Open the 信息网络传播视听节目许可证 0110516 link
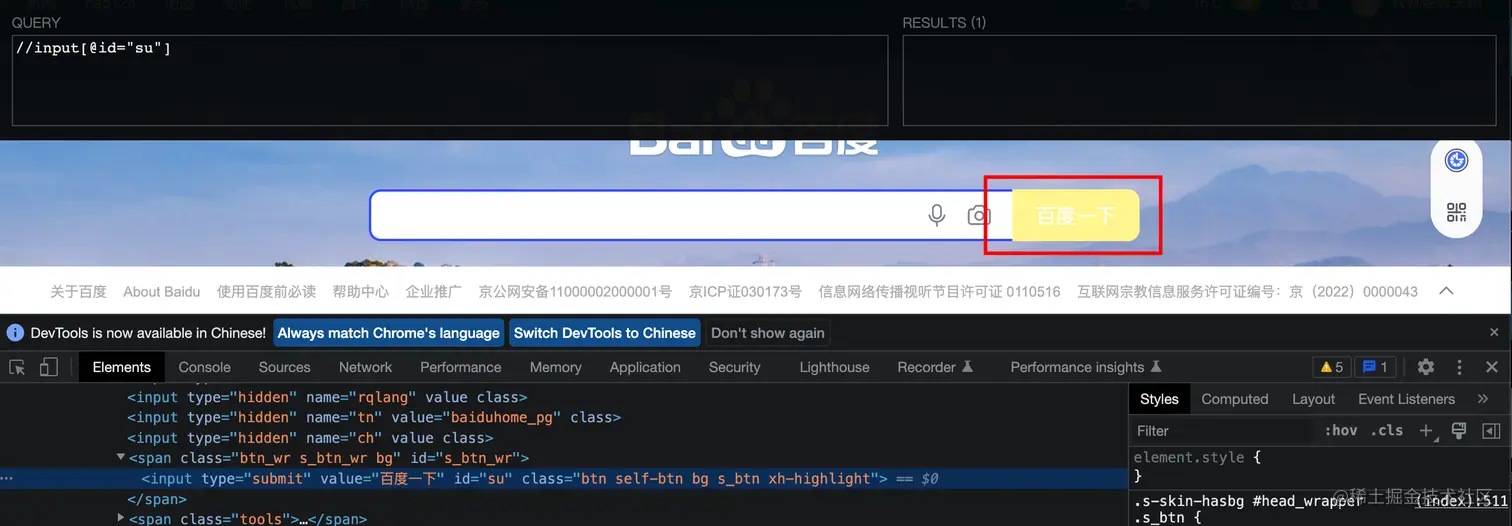This screenshot has width=1512, height=526. point(939,291)
